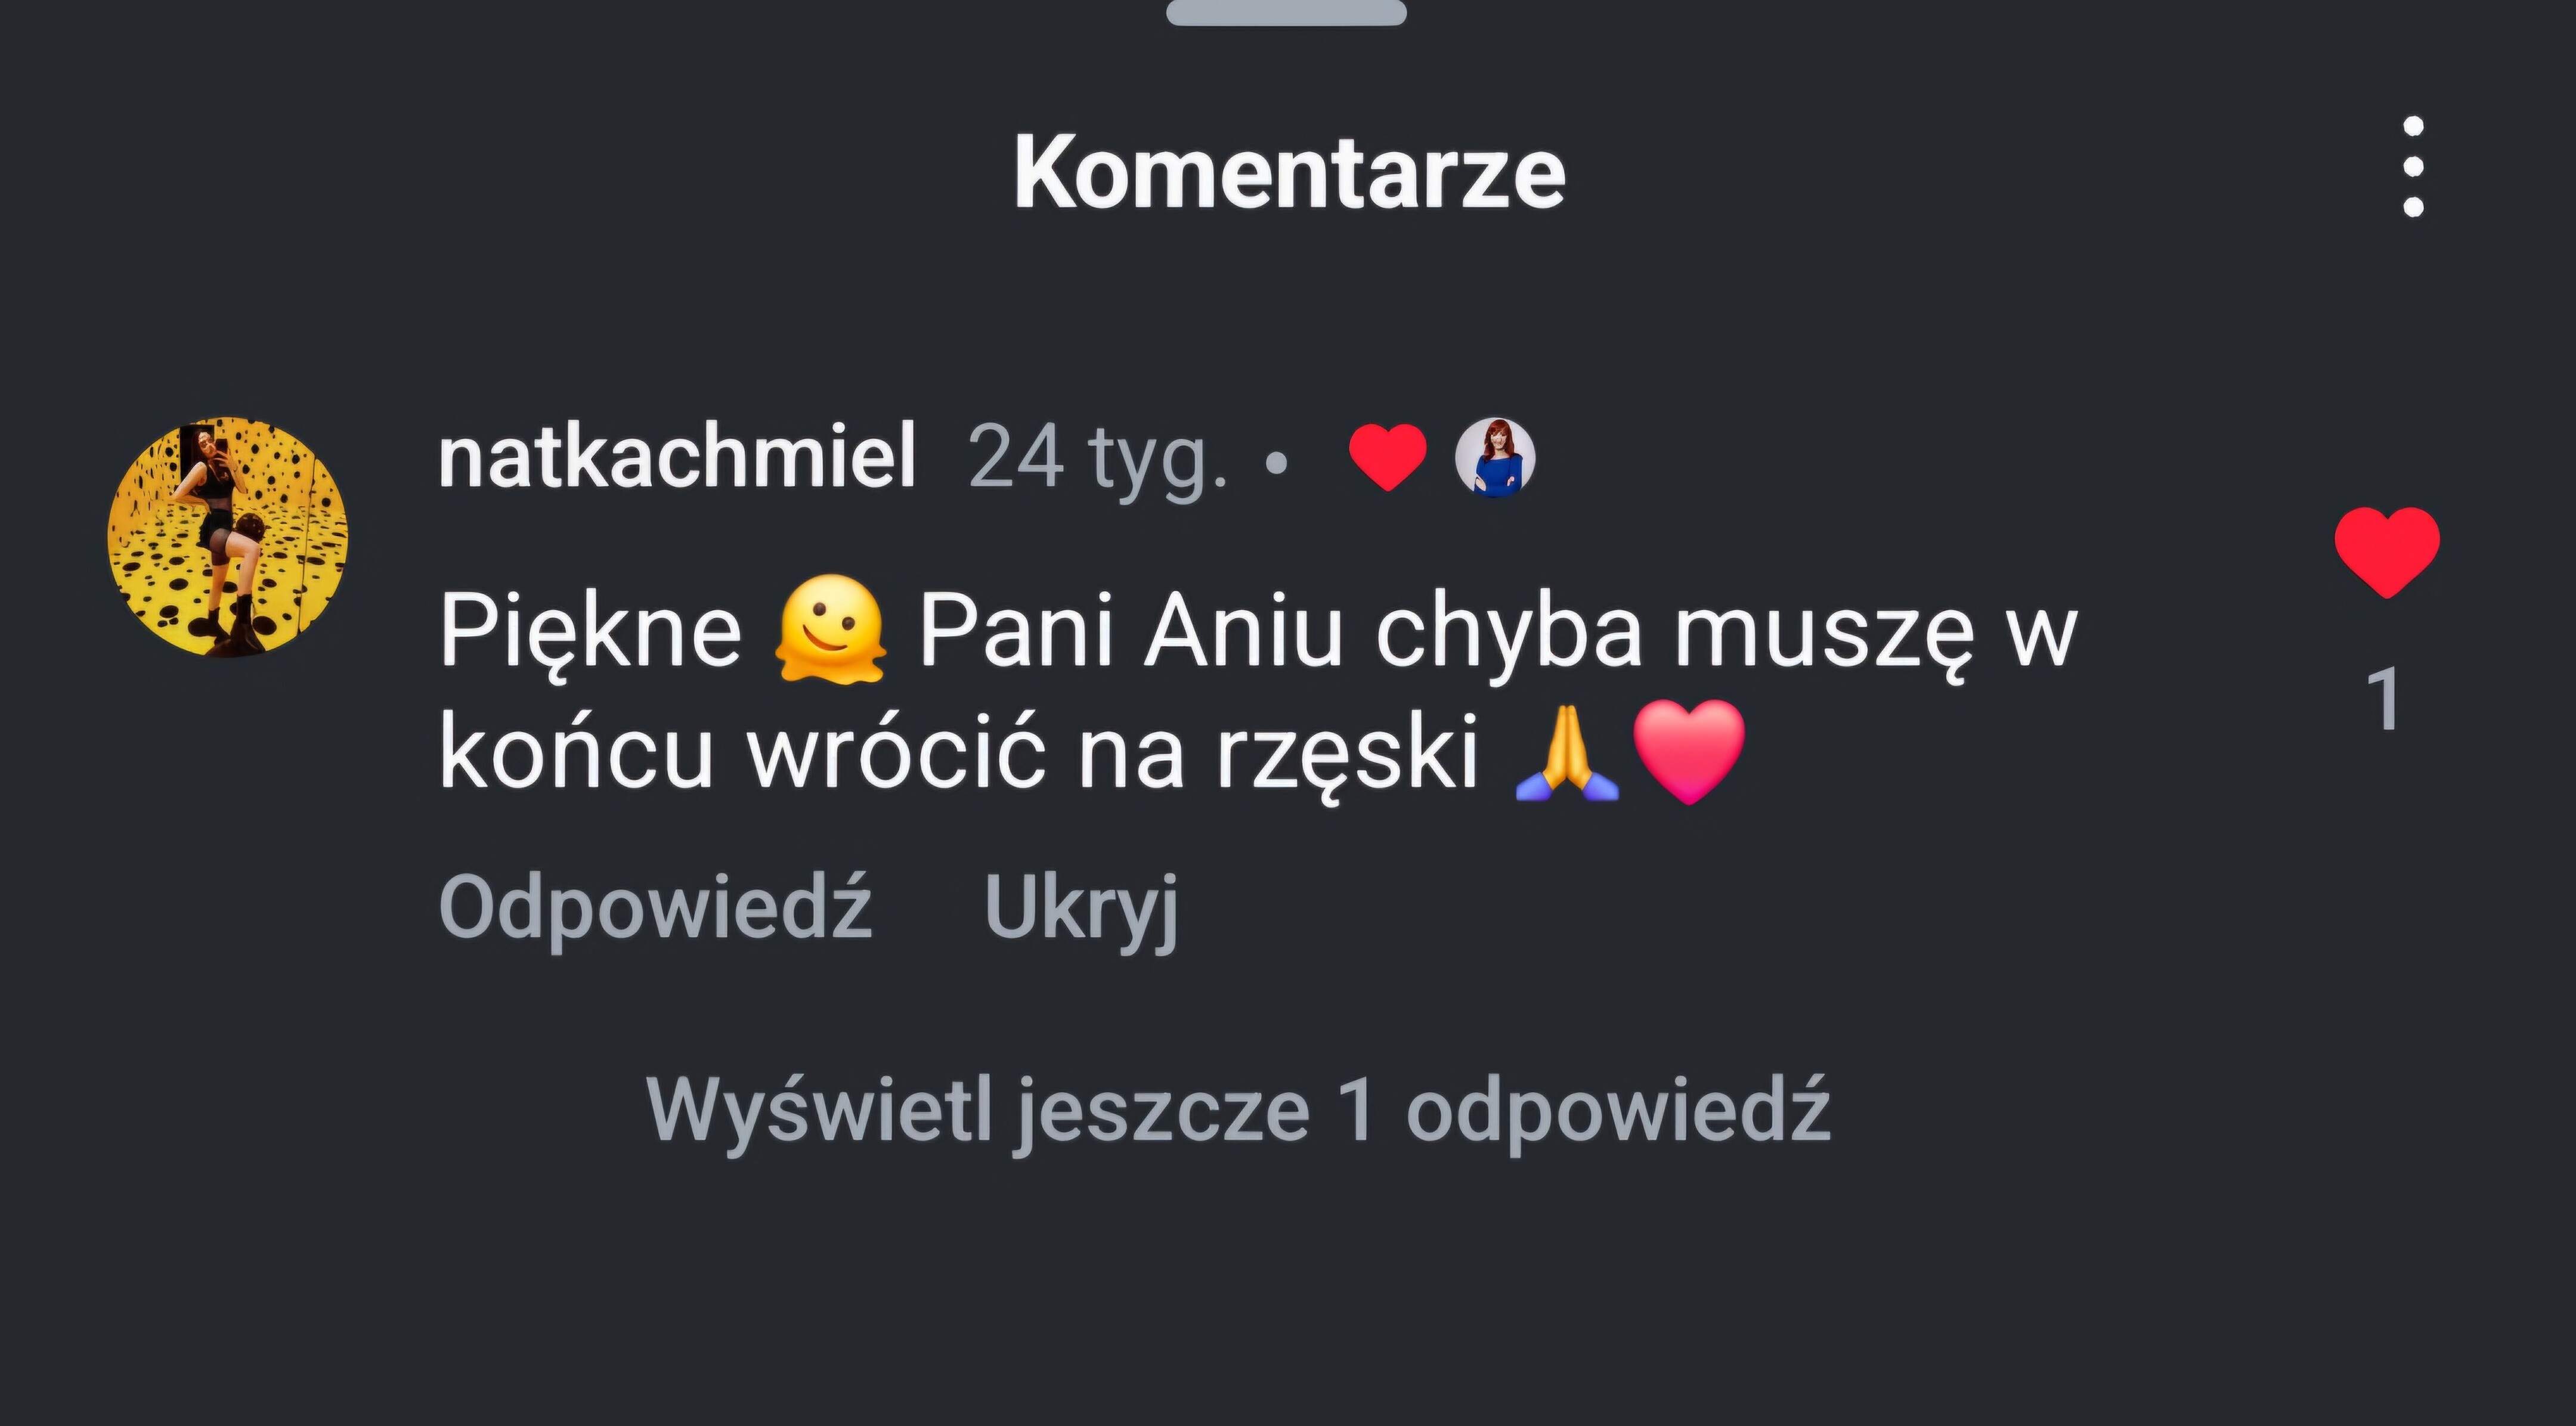Open natkachmiel's yellow dotted profile picture
Image resolution: width=2576 pixels, height=1426 pixels.
(x=228, y=537)
